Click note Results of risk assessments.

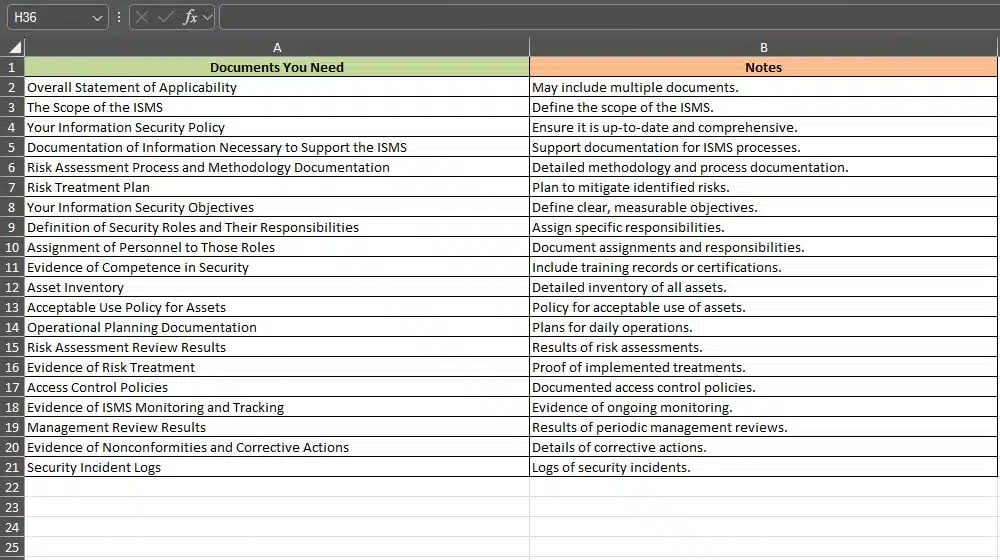pos(763,347)
